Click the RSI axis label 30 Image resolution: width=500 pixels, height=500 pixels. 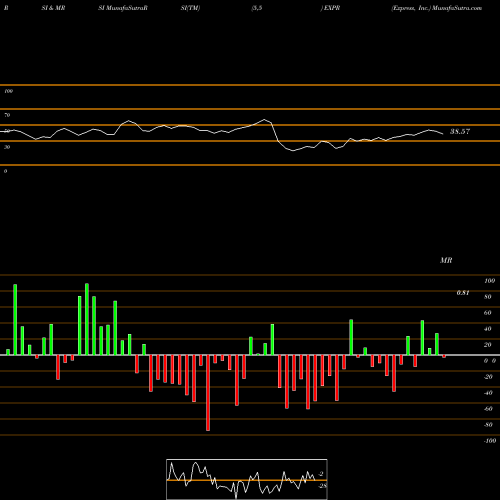[x=7, y=147]
